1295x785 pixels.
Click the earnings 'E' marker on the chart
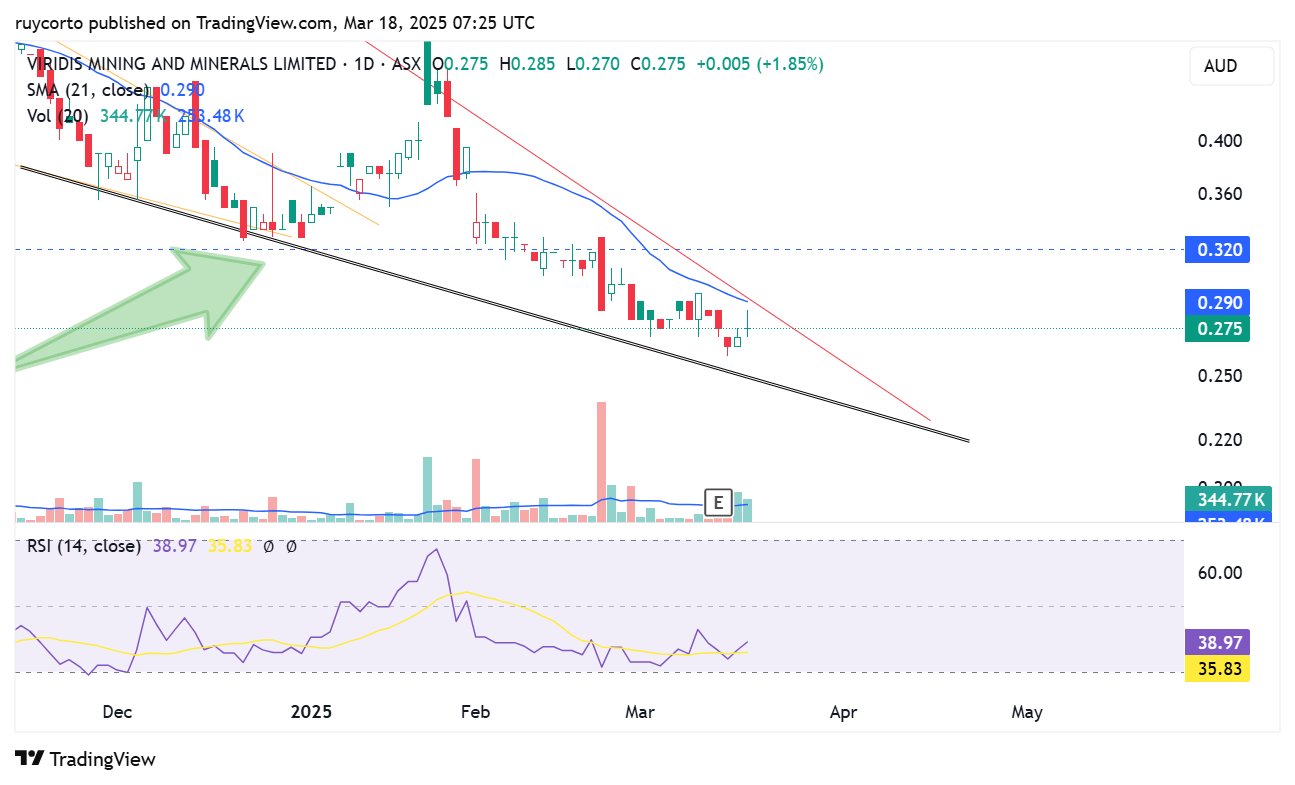click(x=718, y=503)
